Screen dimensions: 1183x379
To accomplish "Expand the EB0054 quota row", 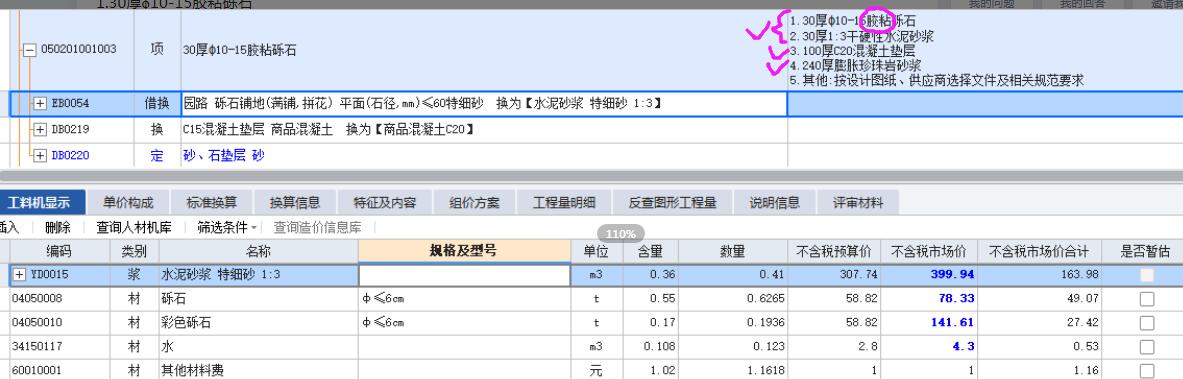I will point(40,103).
